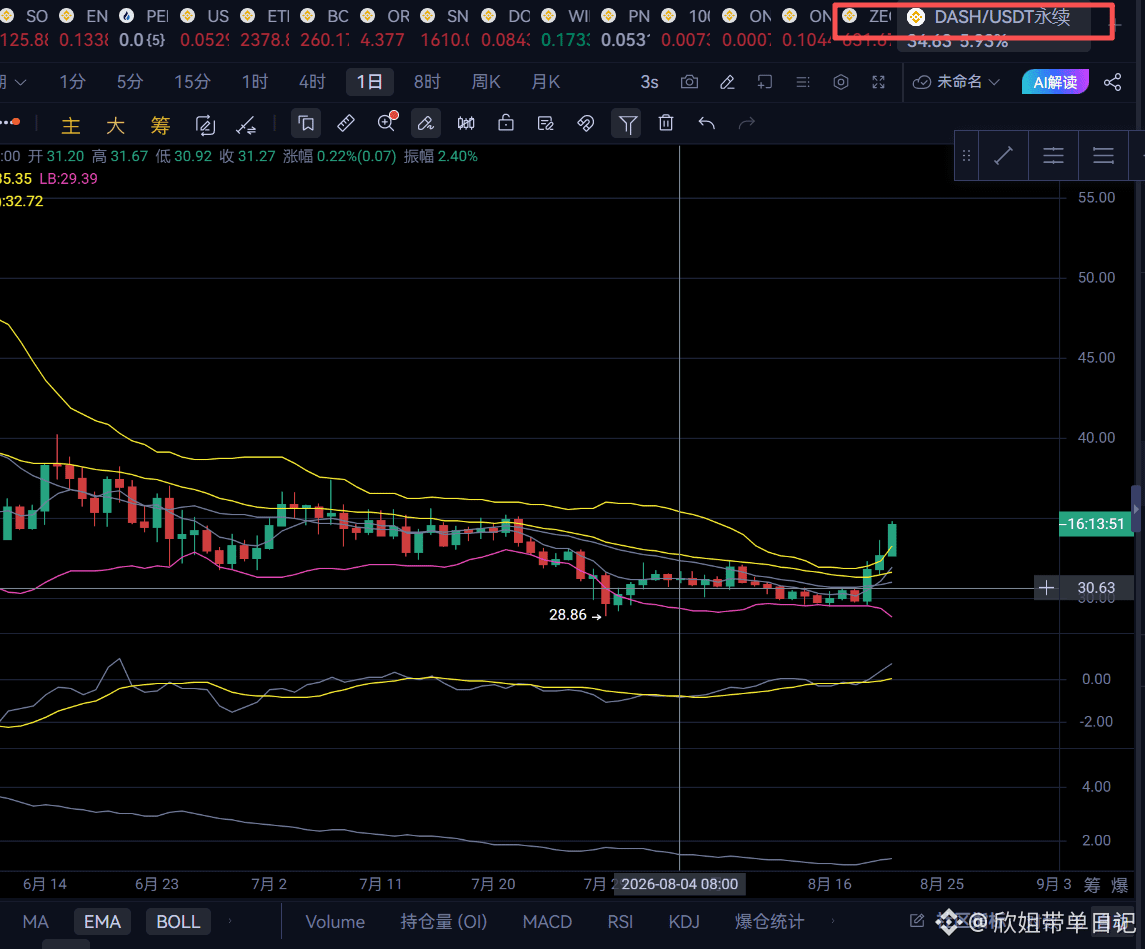1145x949 pixels.
Task: Expand the 未命名 layout dropdown
Action: [956, 82]
